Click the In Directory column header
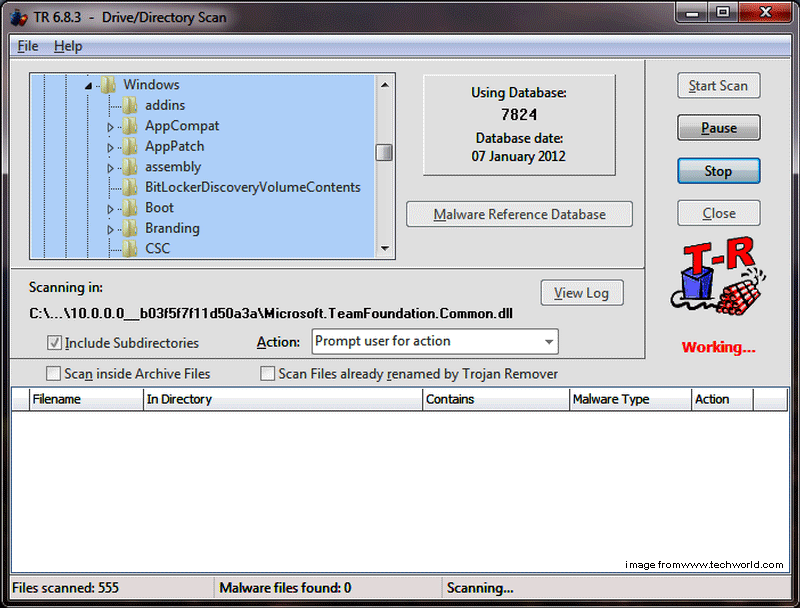Screen dimensions: 800x608 pos(283,399)
